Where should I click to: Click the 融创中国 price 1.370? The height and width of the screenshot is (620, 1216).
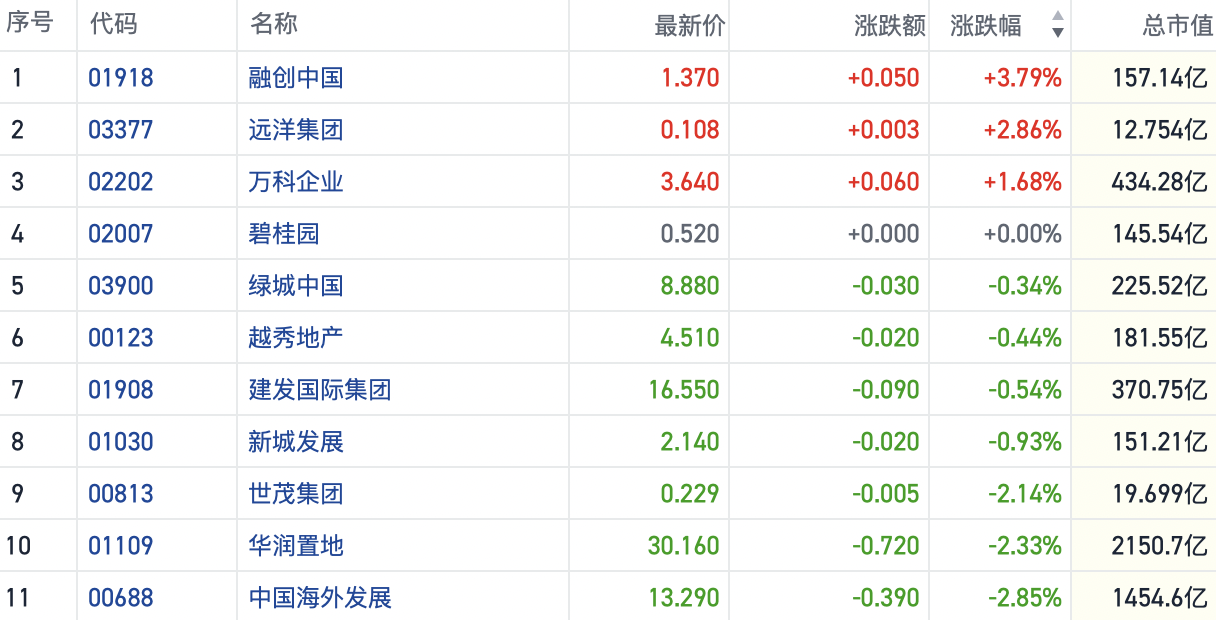point(690,78)
